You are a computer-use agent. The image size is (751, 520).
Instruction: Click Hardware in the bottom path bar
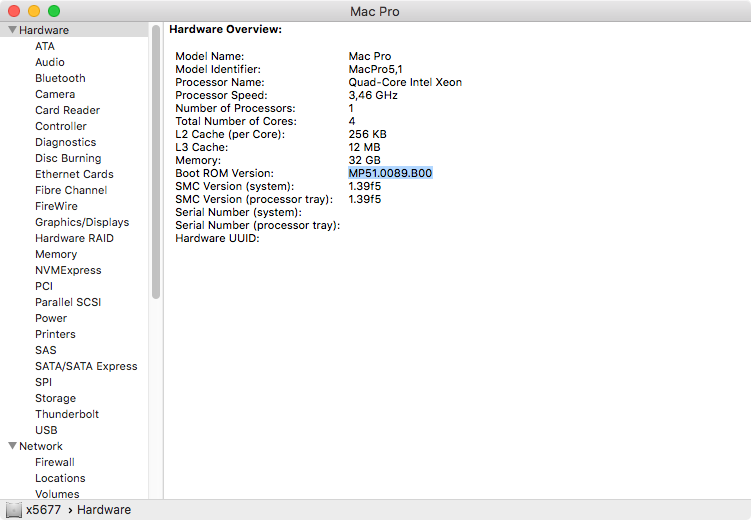coord(104,510)
